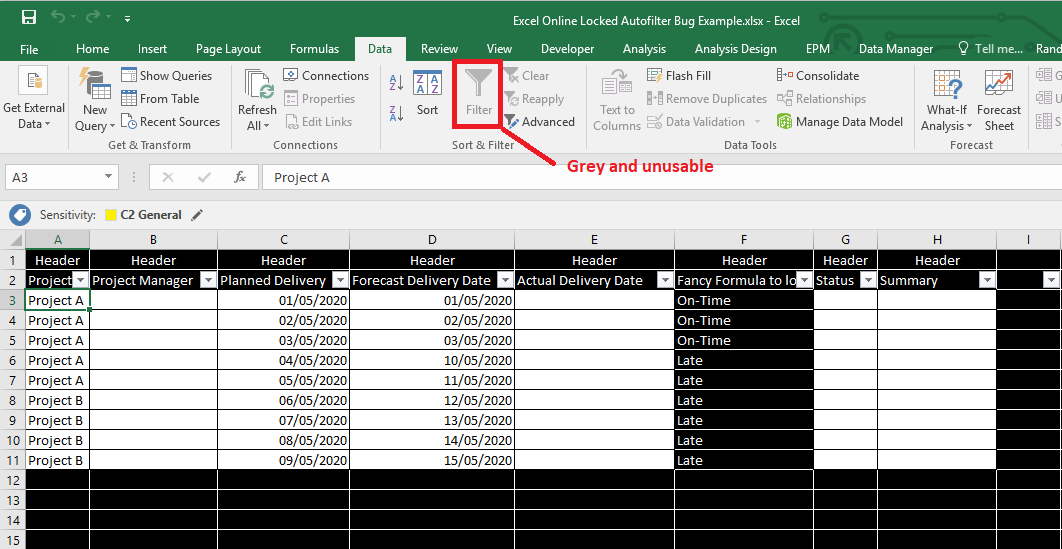The width and height of the screenshot is (1062, 549).
Task: Open the Get External Data menu
Action: click(34, 98)
